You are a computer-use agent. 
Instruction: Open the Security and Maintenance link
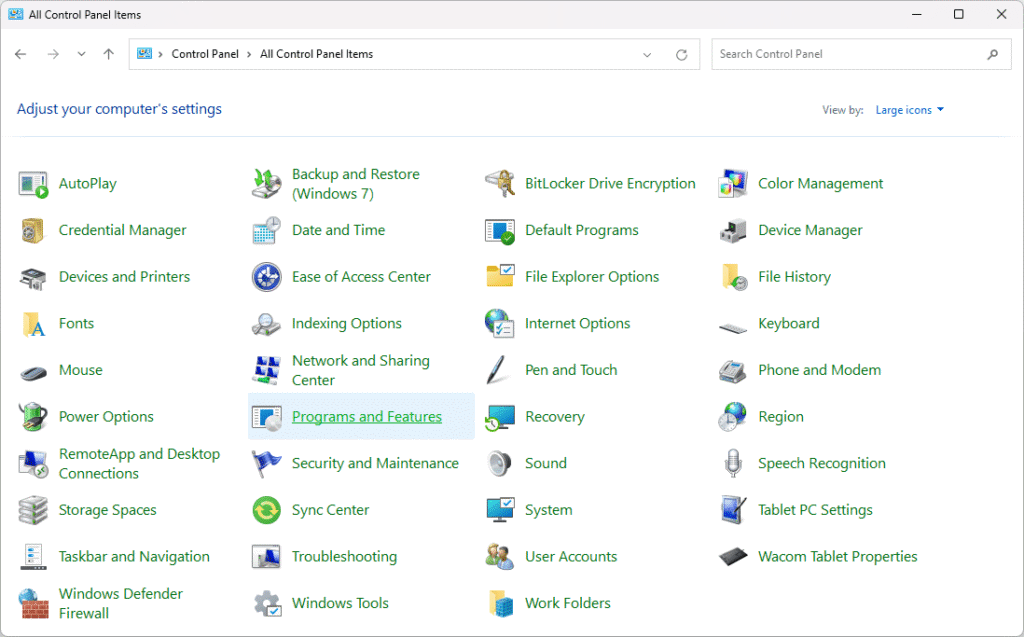375,463
